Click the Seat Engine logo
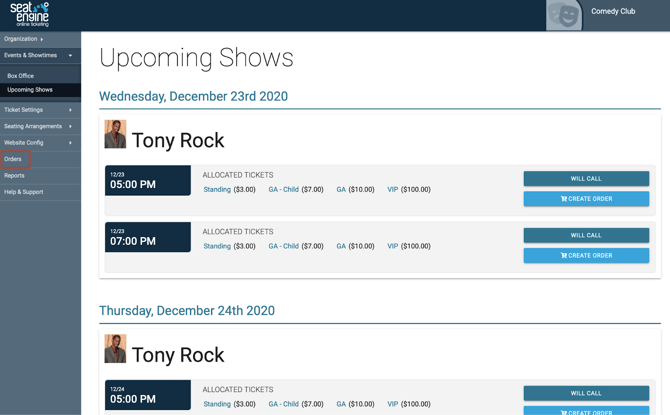The image size is (670, 415). tap(29, 14)
